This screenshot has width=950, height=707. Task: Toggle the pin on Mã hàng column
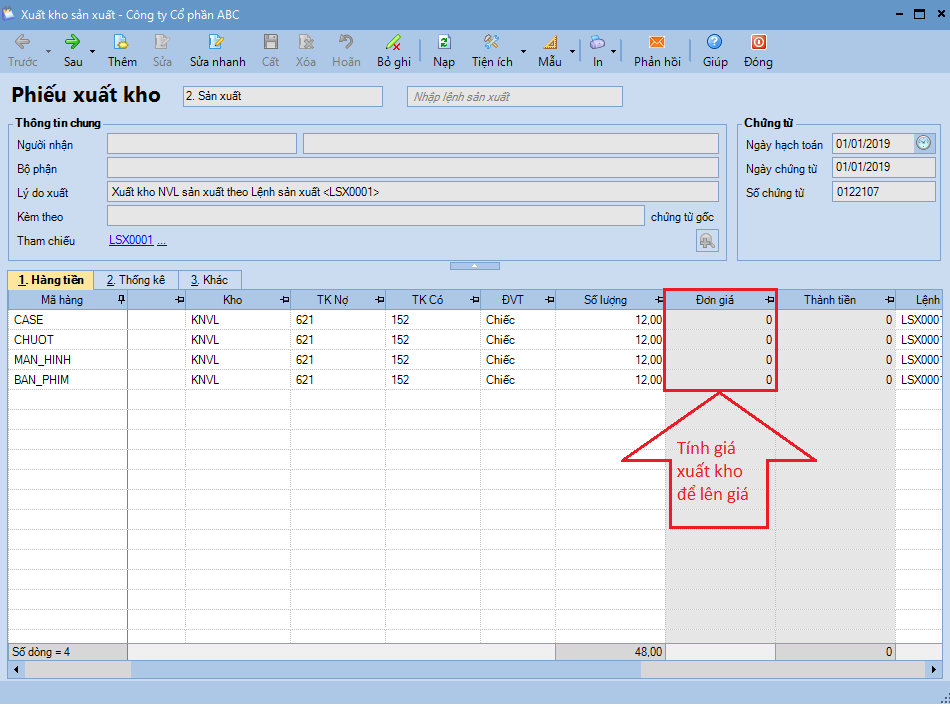click(121, 300)
